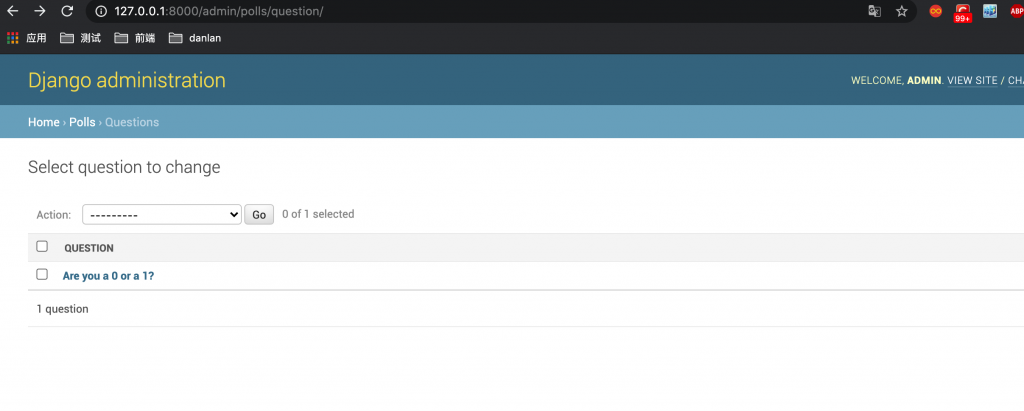
Task: Click the red 99+ badge extension icon
Action: click(x=962, y=12)
